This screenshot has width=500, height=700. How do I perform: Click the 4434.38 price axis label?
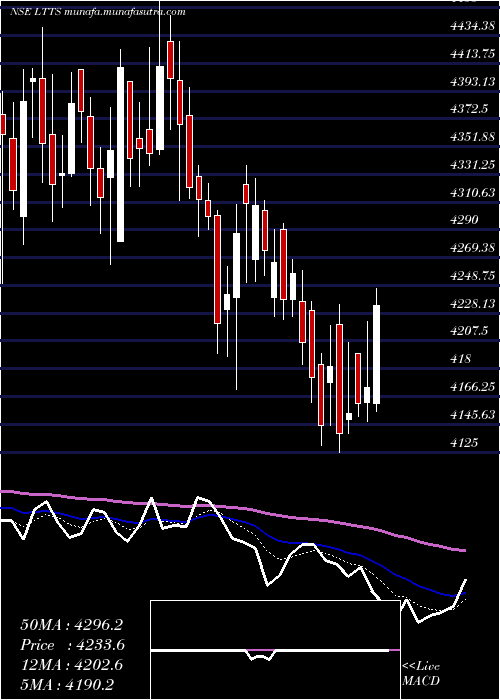pyautogui.click(x=473, y=26)
